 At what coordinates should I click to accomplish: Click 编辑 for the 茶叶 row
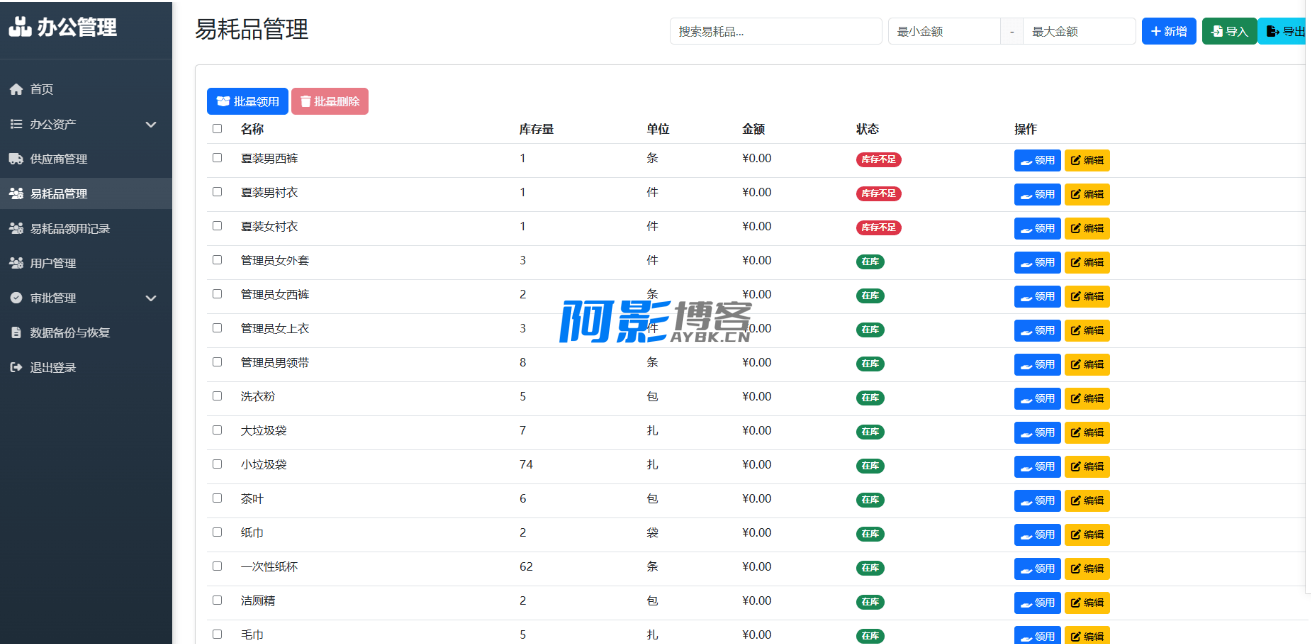coord(1087,500)
